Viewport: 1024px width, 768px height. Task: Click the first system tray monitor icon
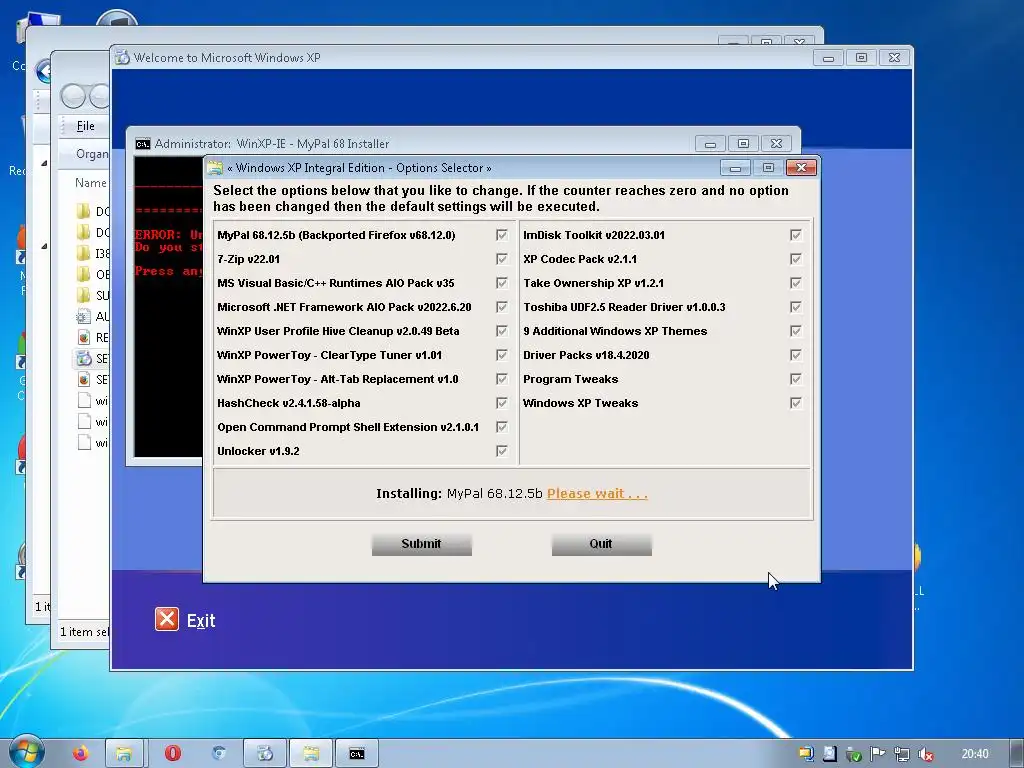coord(806,754)
